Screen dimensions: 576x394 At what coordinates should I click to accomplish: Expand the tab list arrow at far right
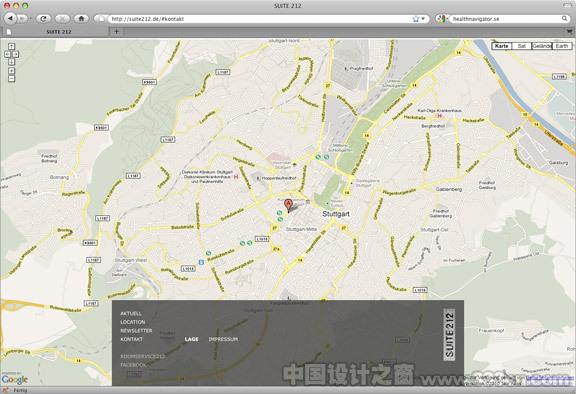point(570,32)
